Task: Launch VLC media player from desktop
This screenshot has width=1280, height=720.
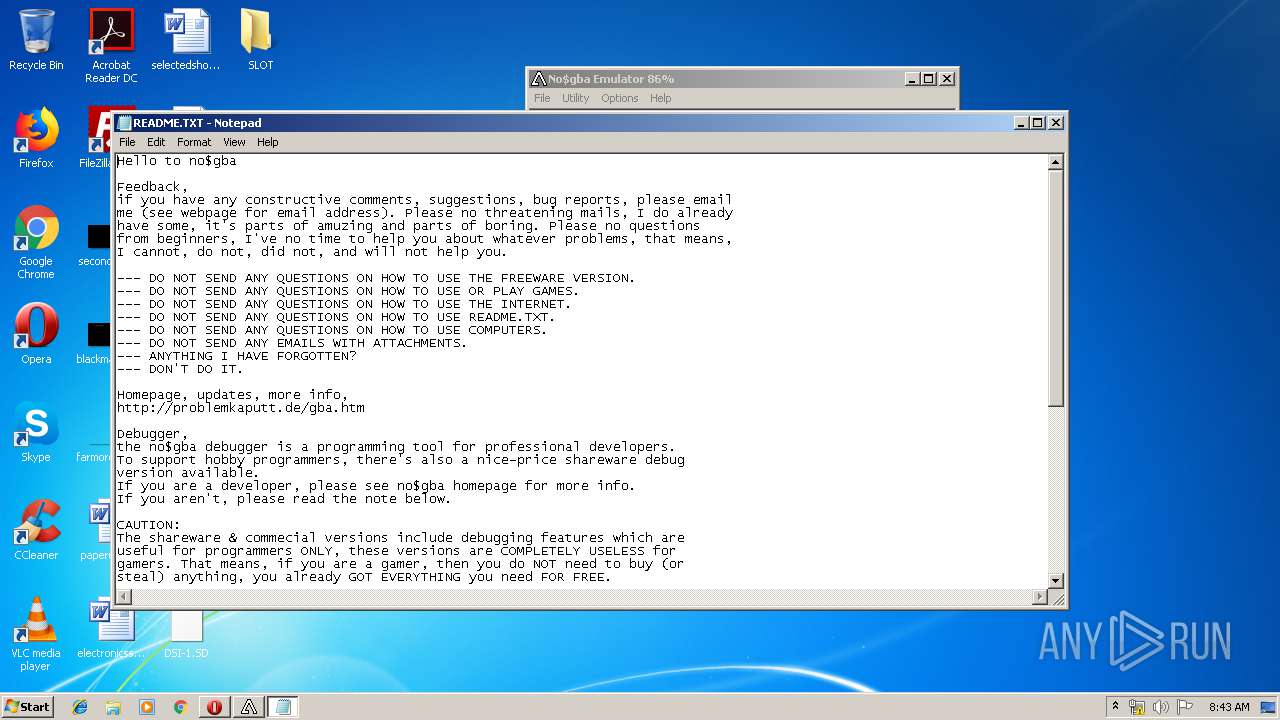Action: pyautogui.click(x=36, y=634)
